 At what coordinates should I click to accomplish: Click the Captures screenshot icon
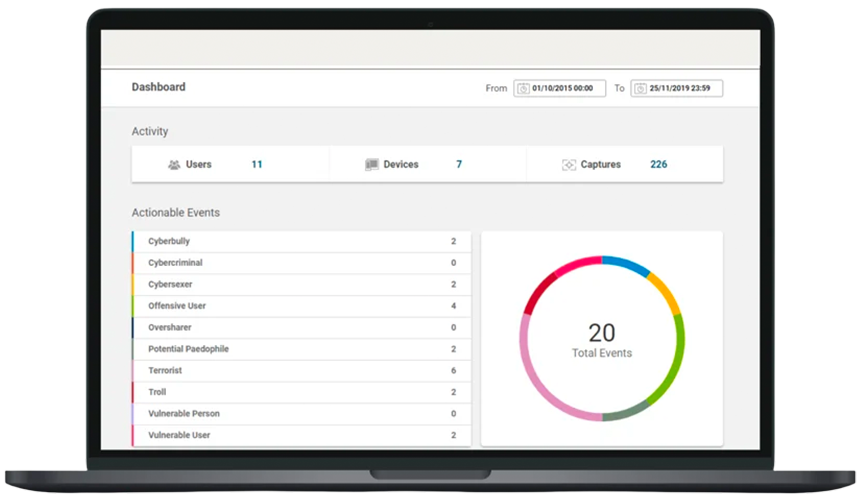click(569, 165)
